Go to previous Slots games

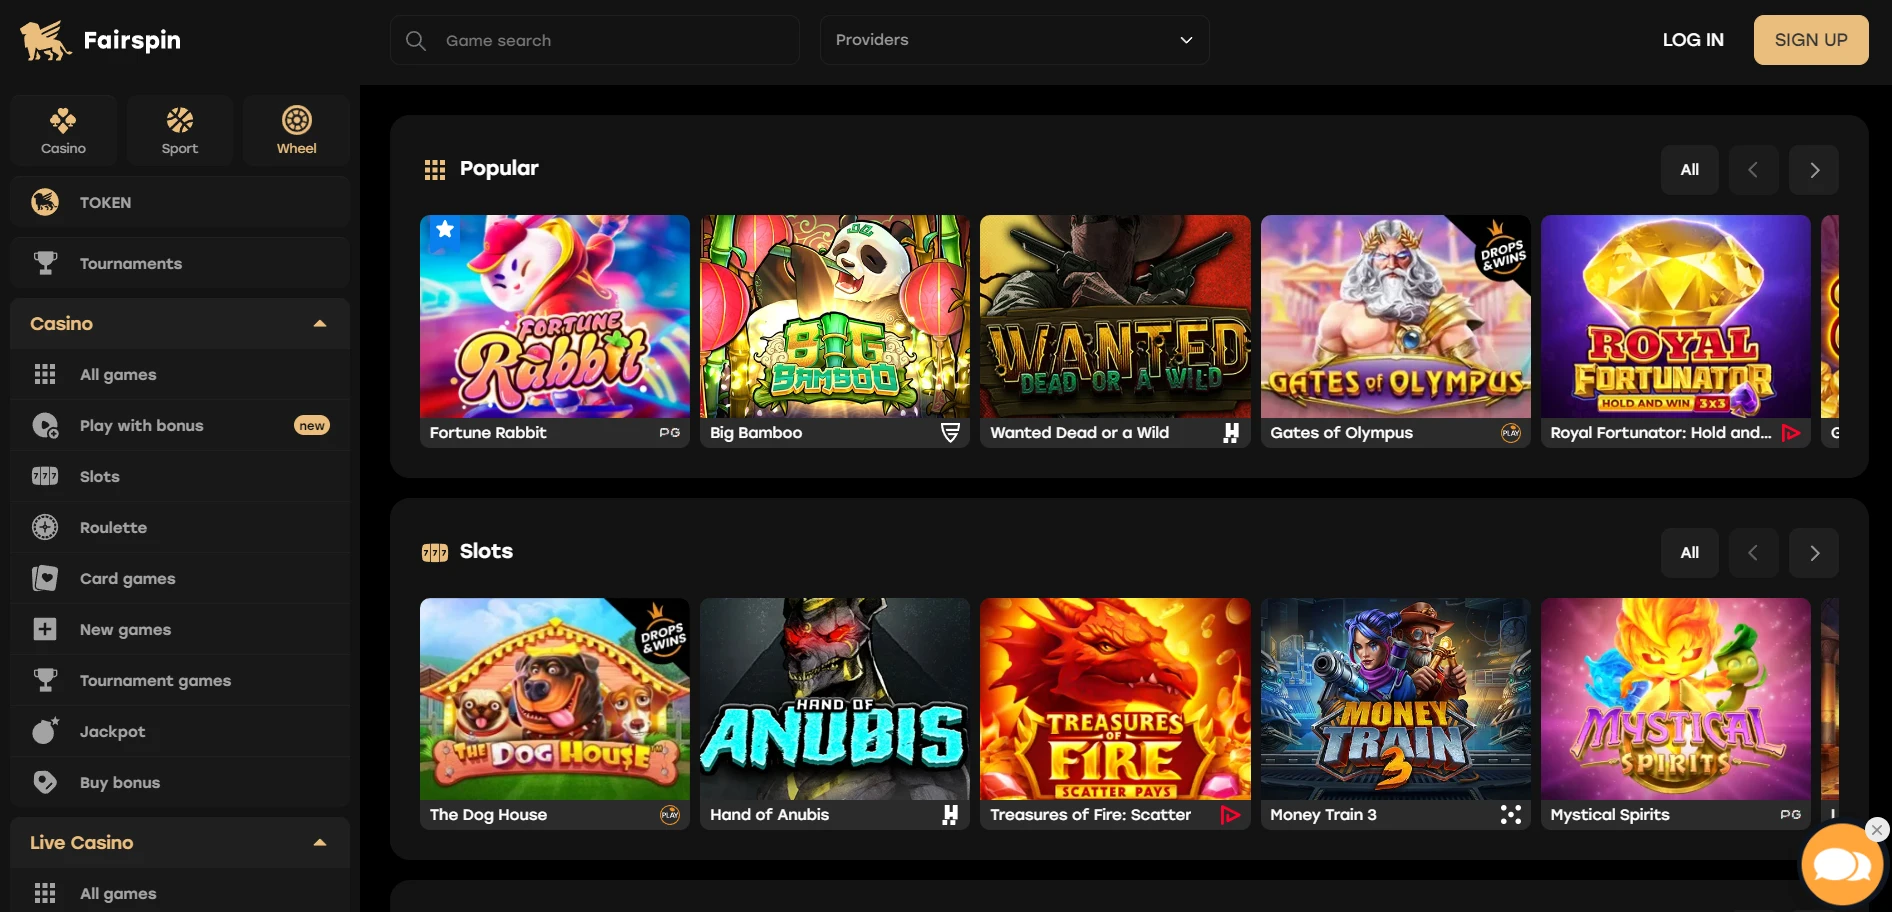point(1752,553)
